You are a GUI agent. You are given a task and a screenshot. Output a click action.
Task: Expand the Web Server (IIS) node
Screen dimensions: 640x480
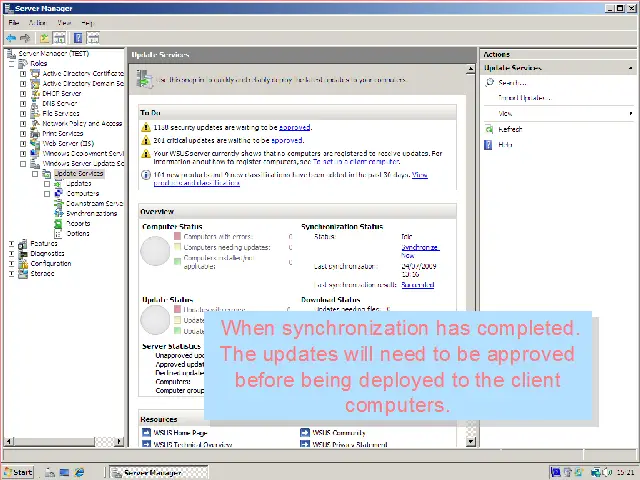point(23,143)
